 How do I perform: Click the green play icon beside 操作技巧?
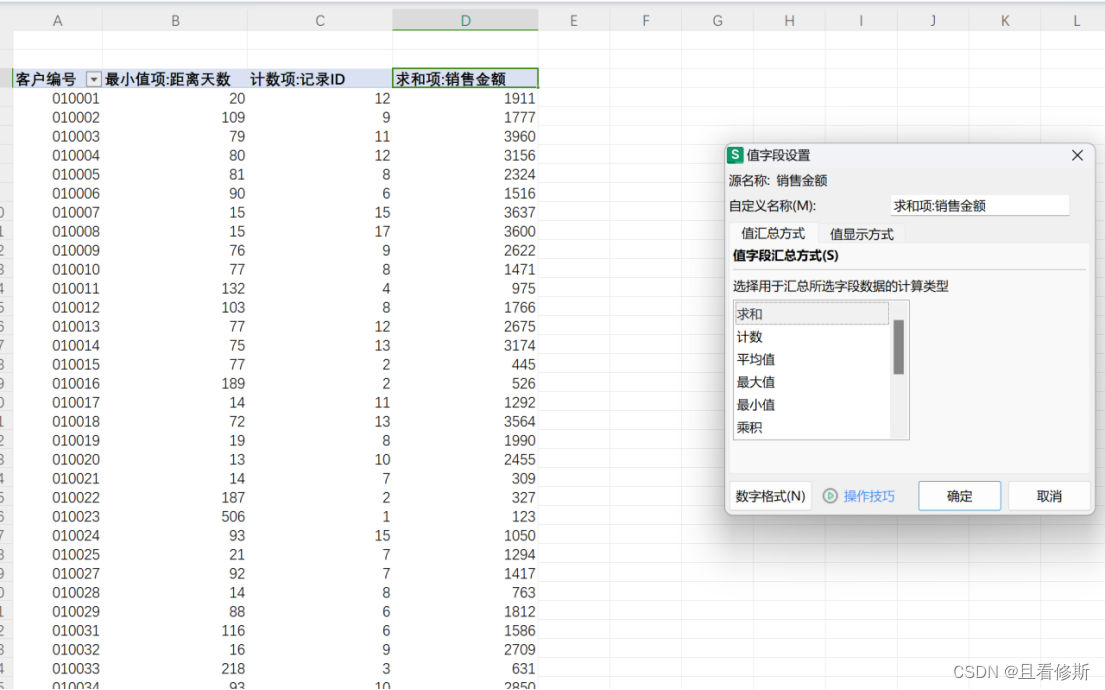830,495
